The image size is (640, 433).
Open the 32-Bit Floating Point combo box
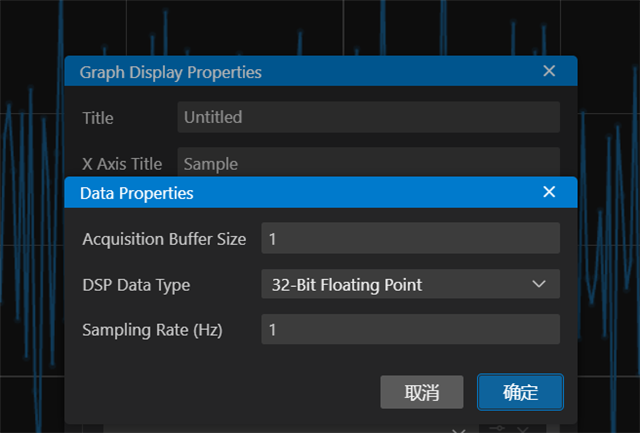400,285
